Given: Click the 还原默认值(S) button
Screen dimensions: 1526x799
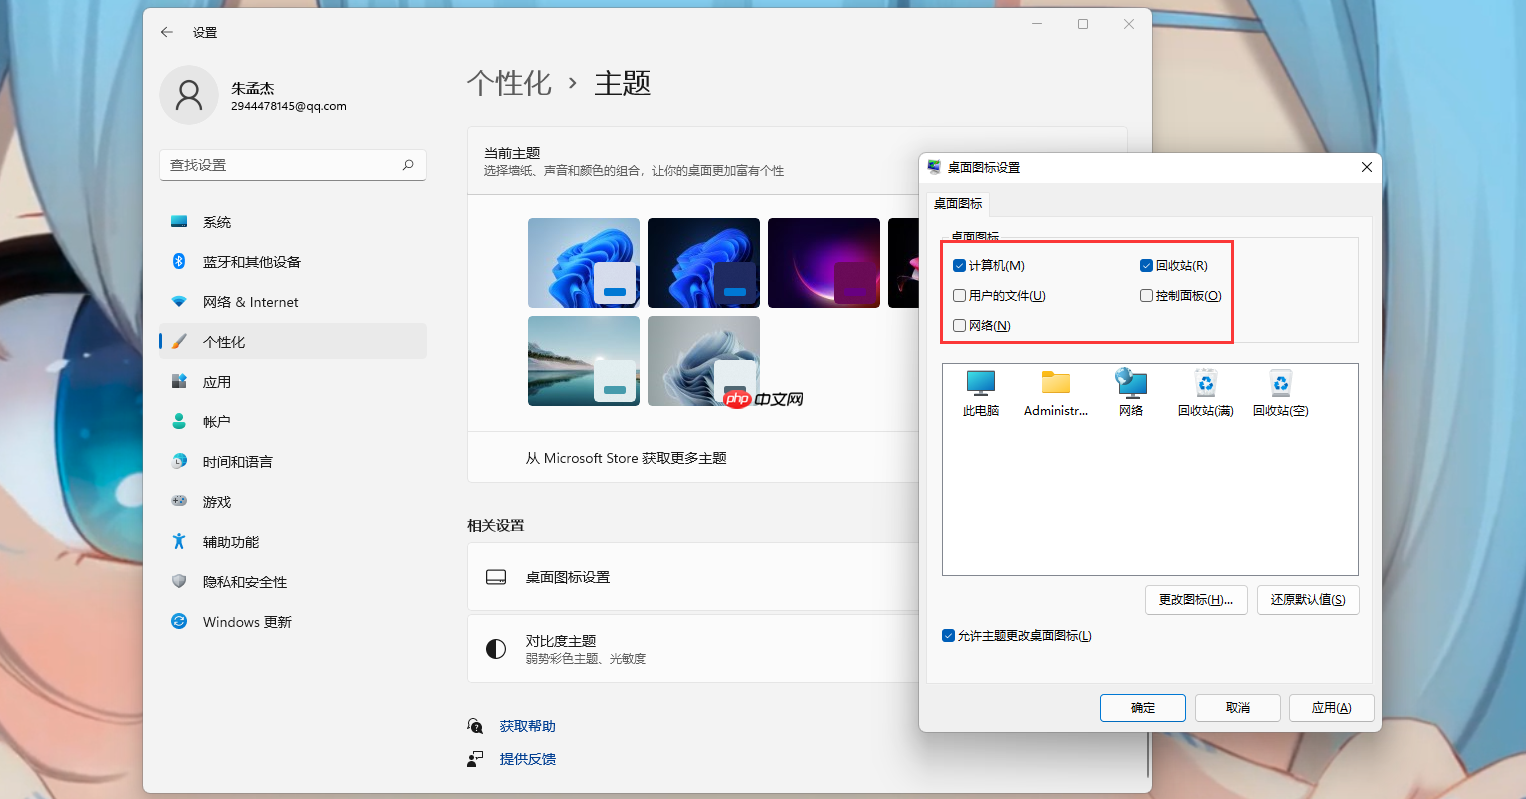Looking at the screenshot, I should 1308,599.
